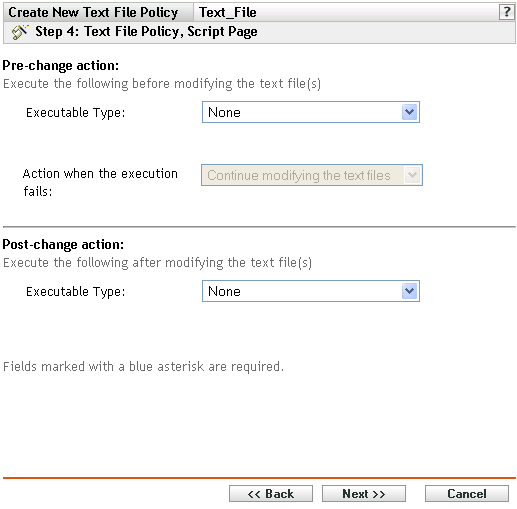Viewport: 517px width, 509px height.
Task: Click the 'Continue modifying the text files' field
Action: pyautogui.click(x=312, y=175)
